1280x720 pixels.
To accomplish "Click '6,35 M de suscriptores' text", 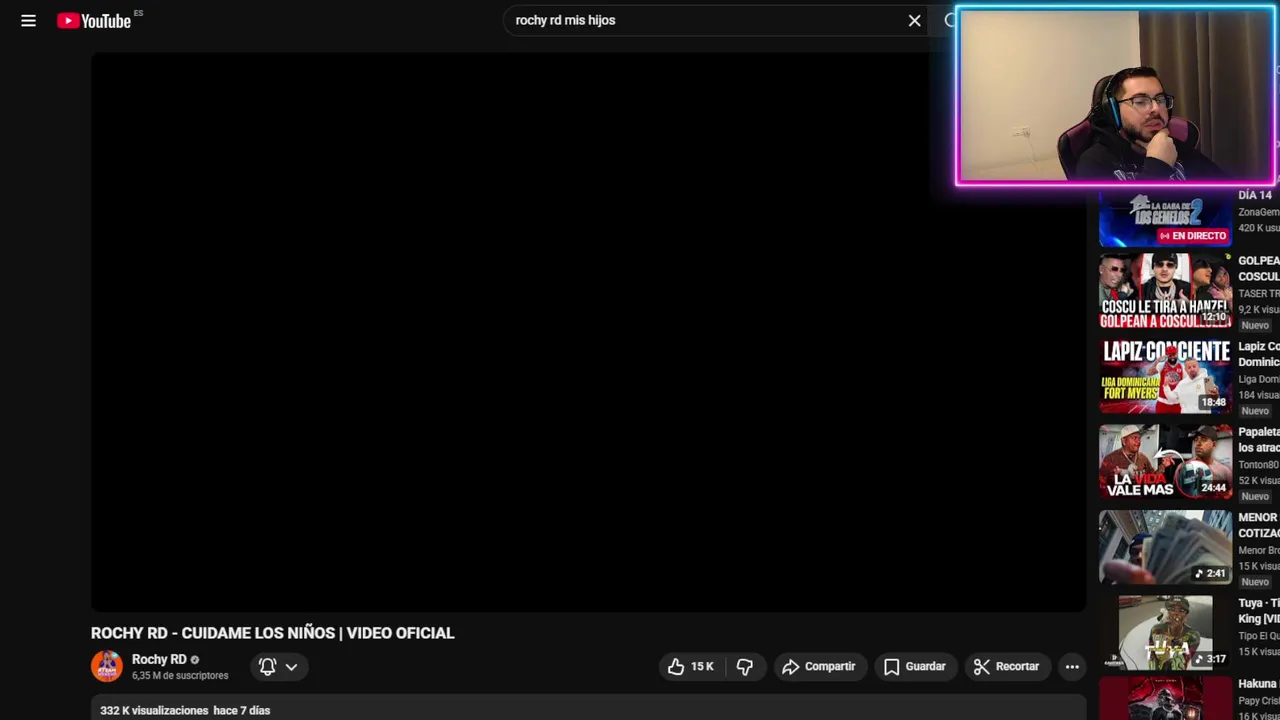I will (180, 676).
